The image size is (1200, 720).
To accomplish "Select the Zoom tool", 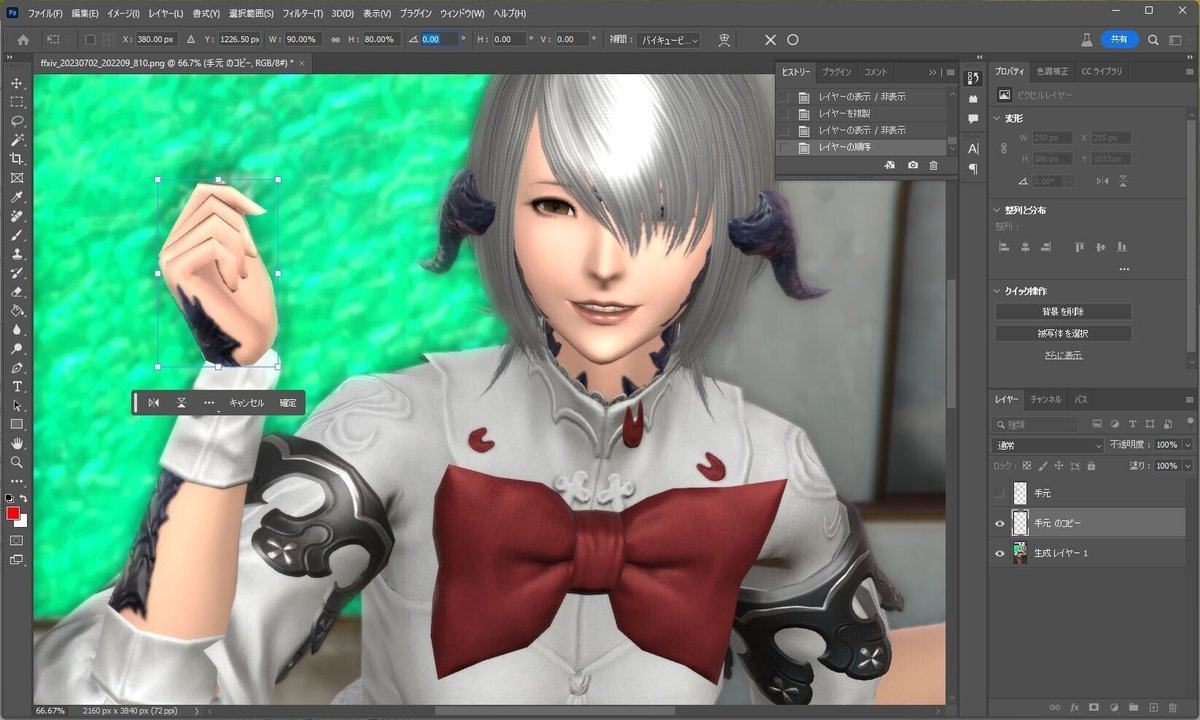I will [17, 462].
